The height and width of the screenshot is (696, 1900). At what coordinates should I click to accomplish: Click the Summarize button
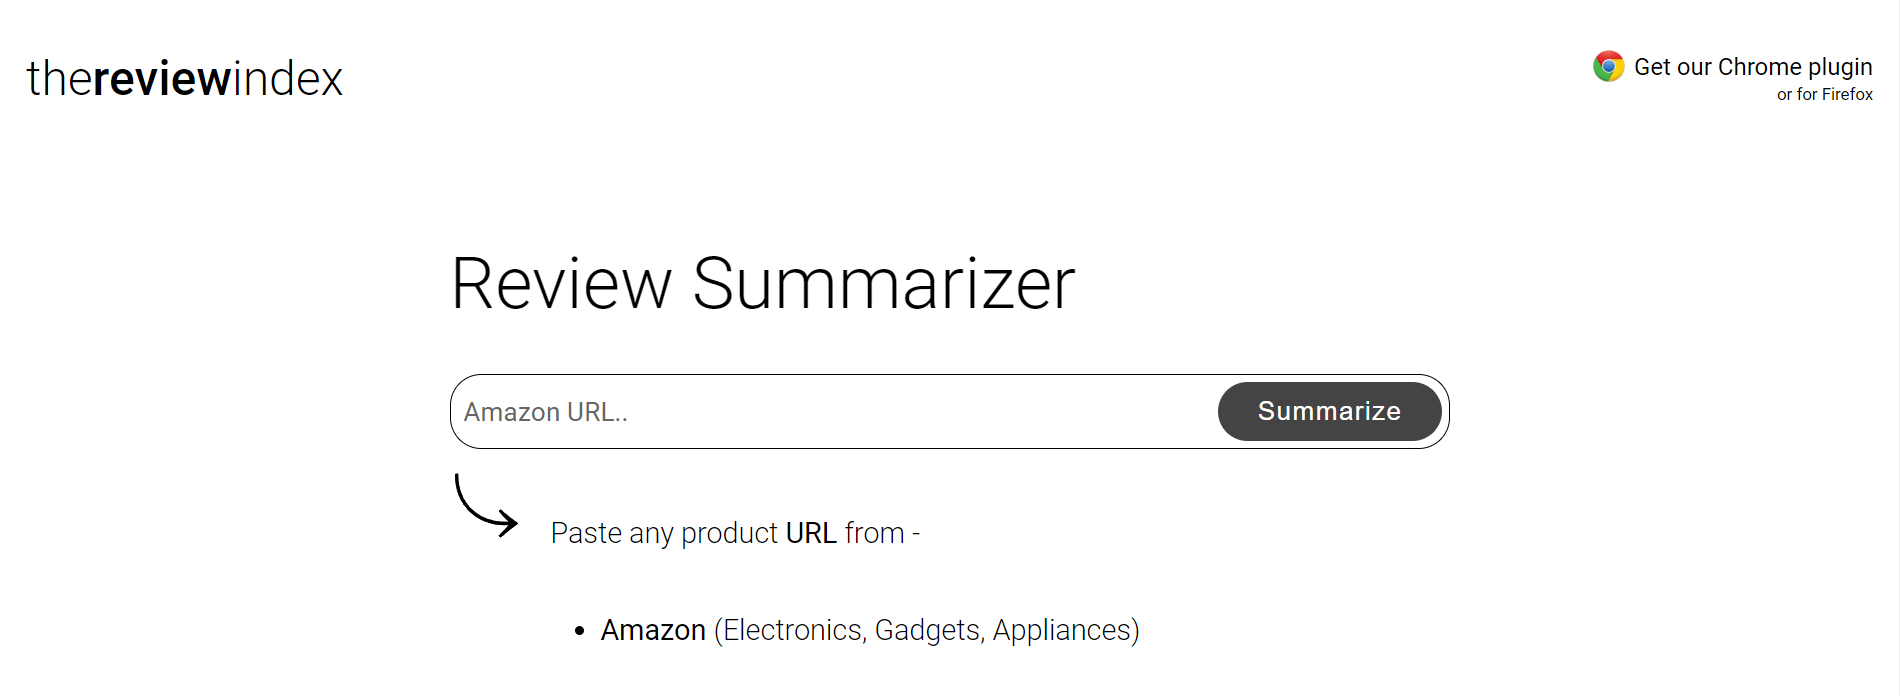pyautogui.click(x=1329, y=411)
